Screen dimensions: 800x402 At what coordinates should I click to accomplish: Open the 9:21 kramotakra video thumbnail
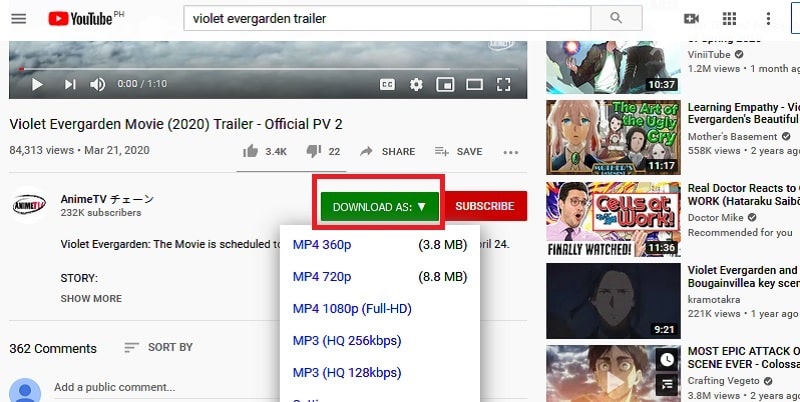pyautogui.click(x=613, y=301)
